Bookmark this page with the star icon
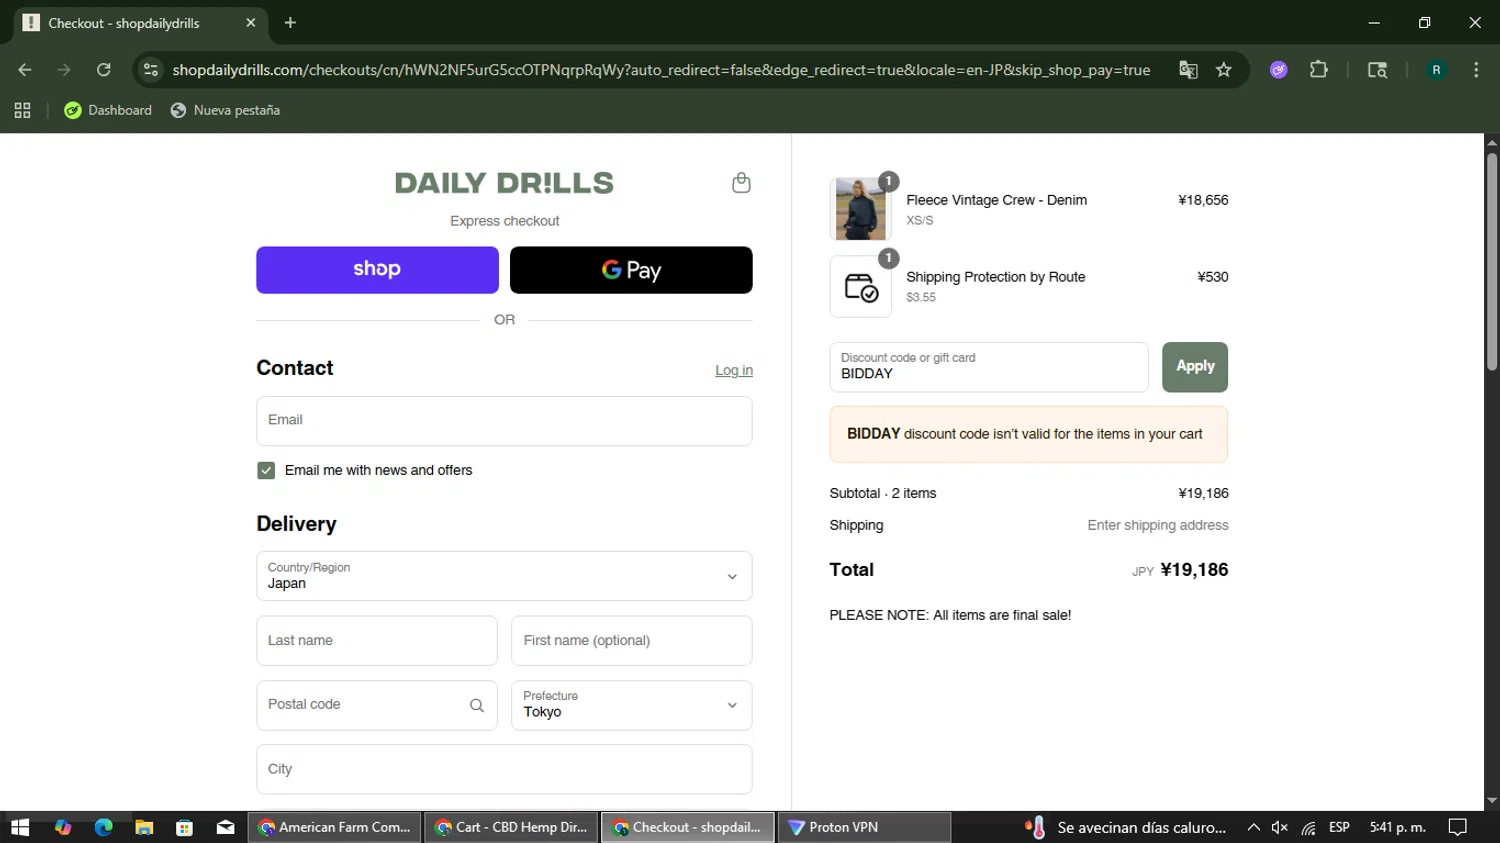This screenshot has height=843, width=1500. pyautogui.click(x=1224, y=70)
